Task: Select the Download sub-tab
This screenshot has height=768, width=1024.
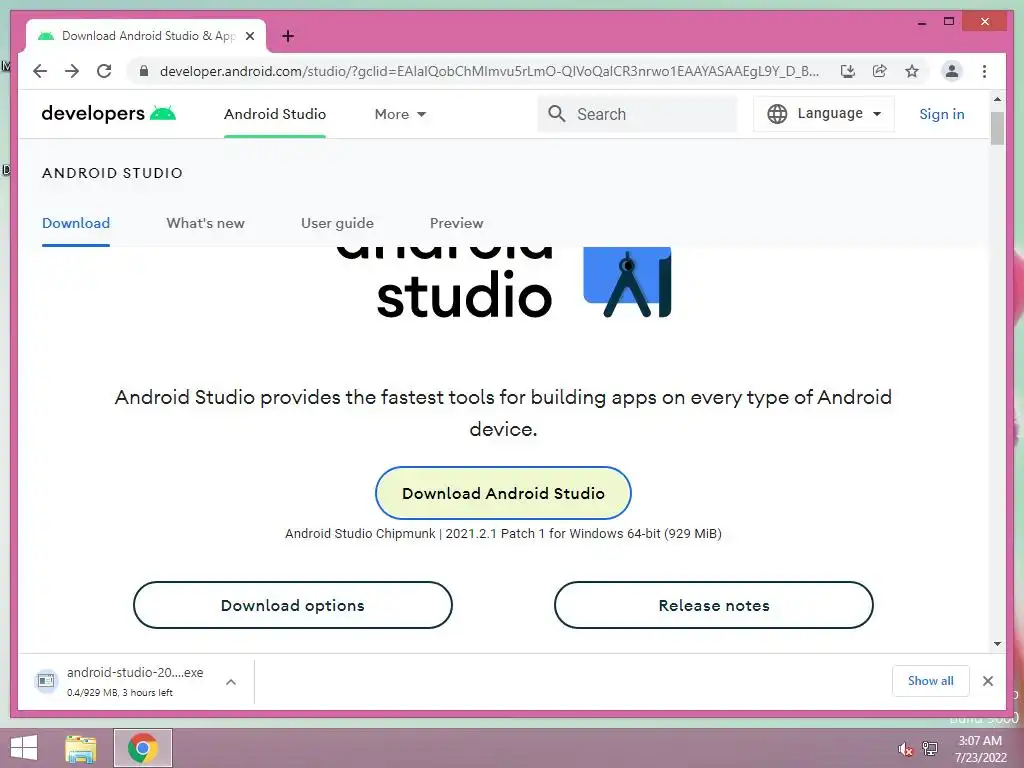Action: coord(76,223)
